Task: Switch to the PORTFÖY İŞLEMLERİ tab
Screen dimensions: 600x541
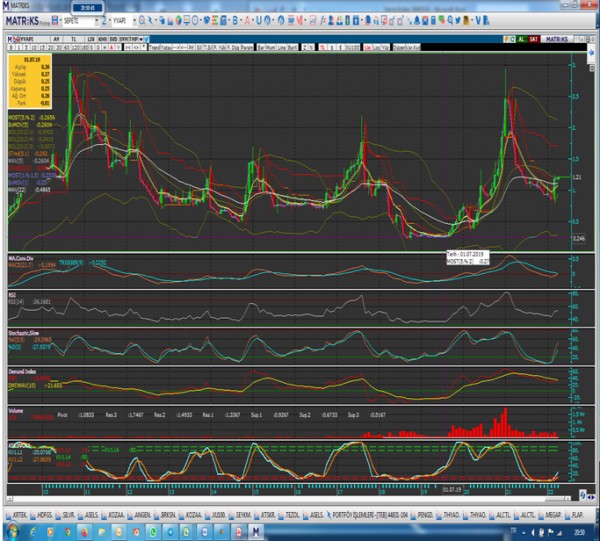Action: (x=367, y=515)
